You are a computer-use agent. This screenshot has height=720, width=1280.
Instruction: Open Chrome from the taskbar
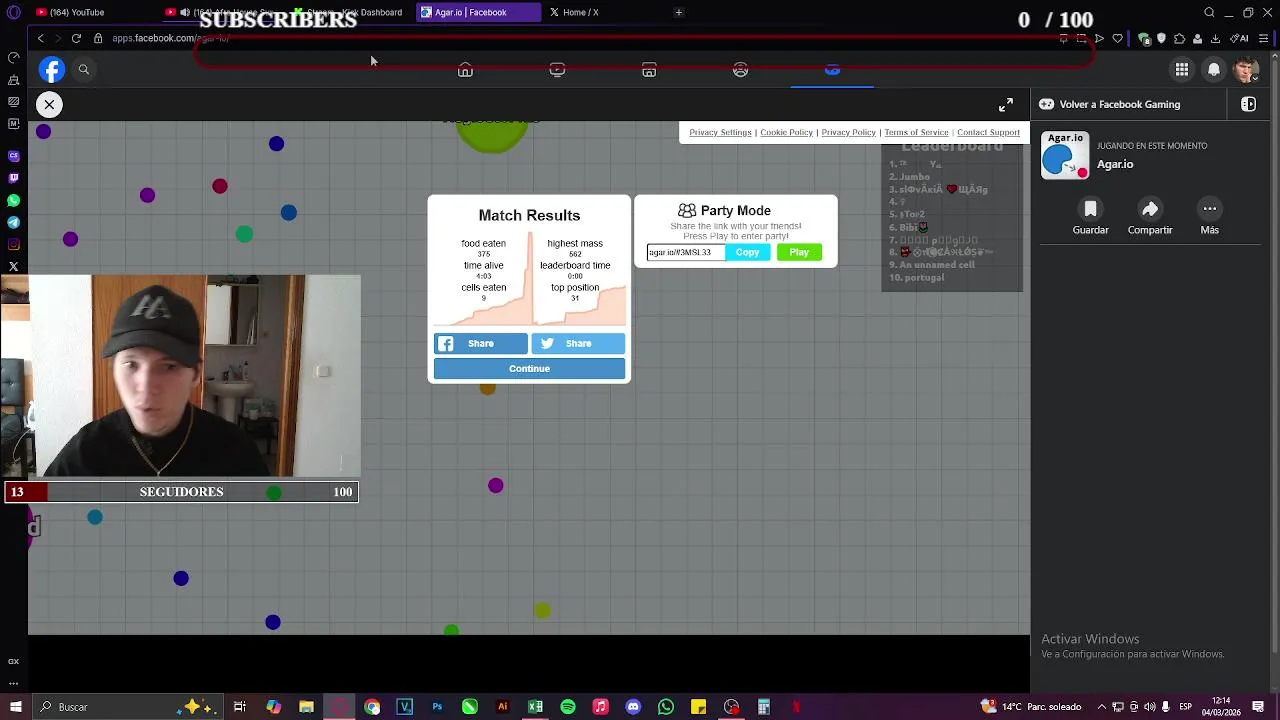(372, 707)
